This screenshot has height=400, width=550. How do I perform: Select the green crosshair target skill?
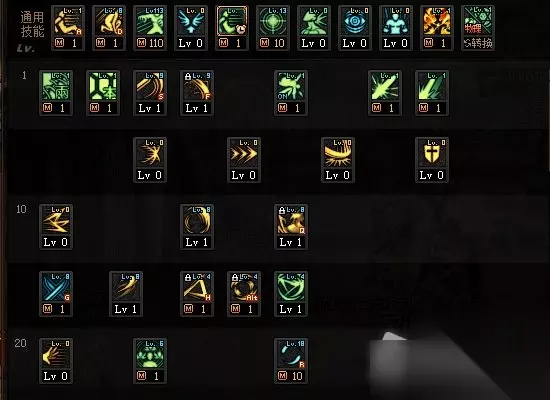(x=273, y=21)
